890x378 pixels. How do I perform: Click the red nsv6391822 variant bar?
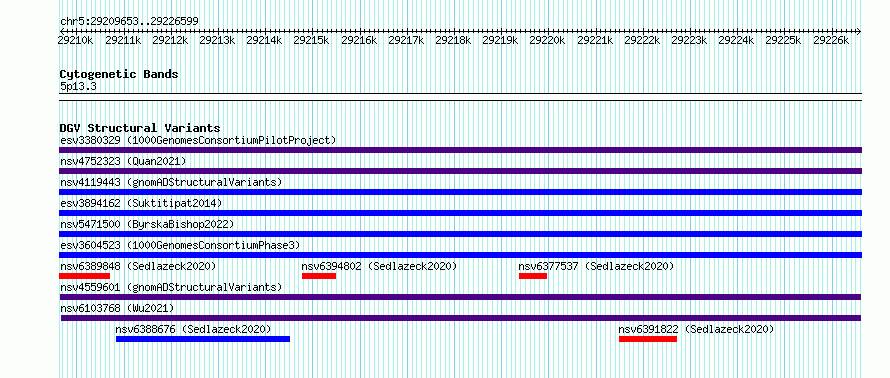(648, 339)
